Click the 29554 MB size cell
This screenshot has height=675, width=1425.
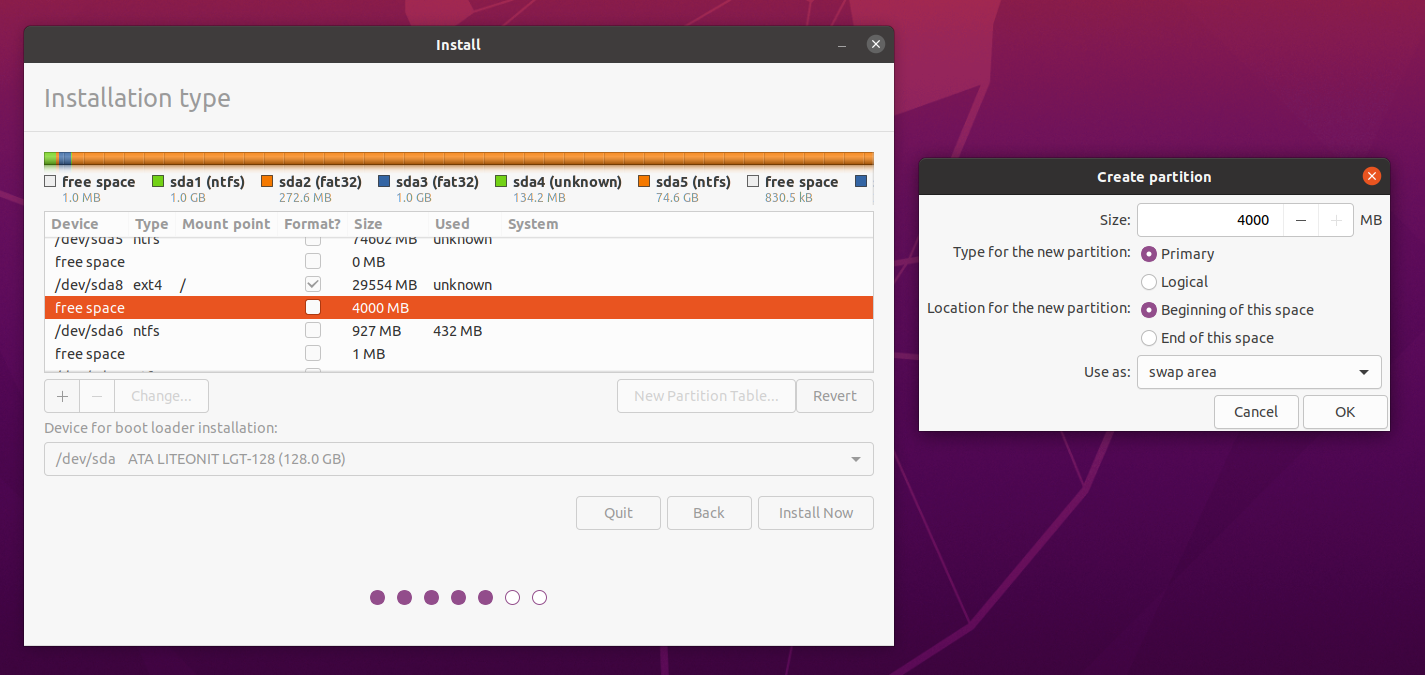click(x=384, y=285)
